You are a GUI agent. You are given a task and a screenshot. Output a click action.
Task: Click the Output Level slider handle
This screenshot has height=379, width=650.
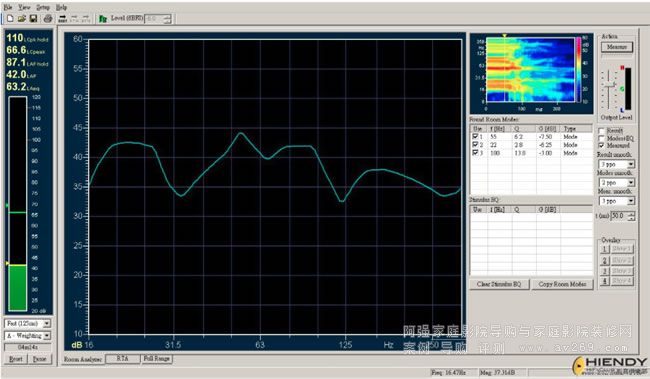tap(609, 86)
